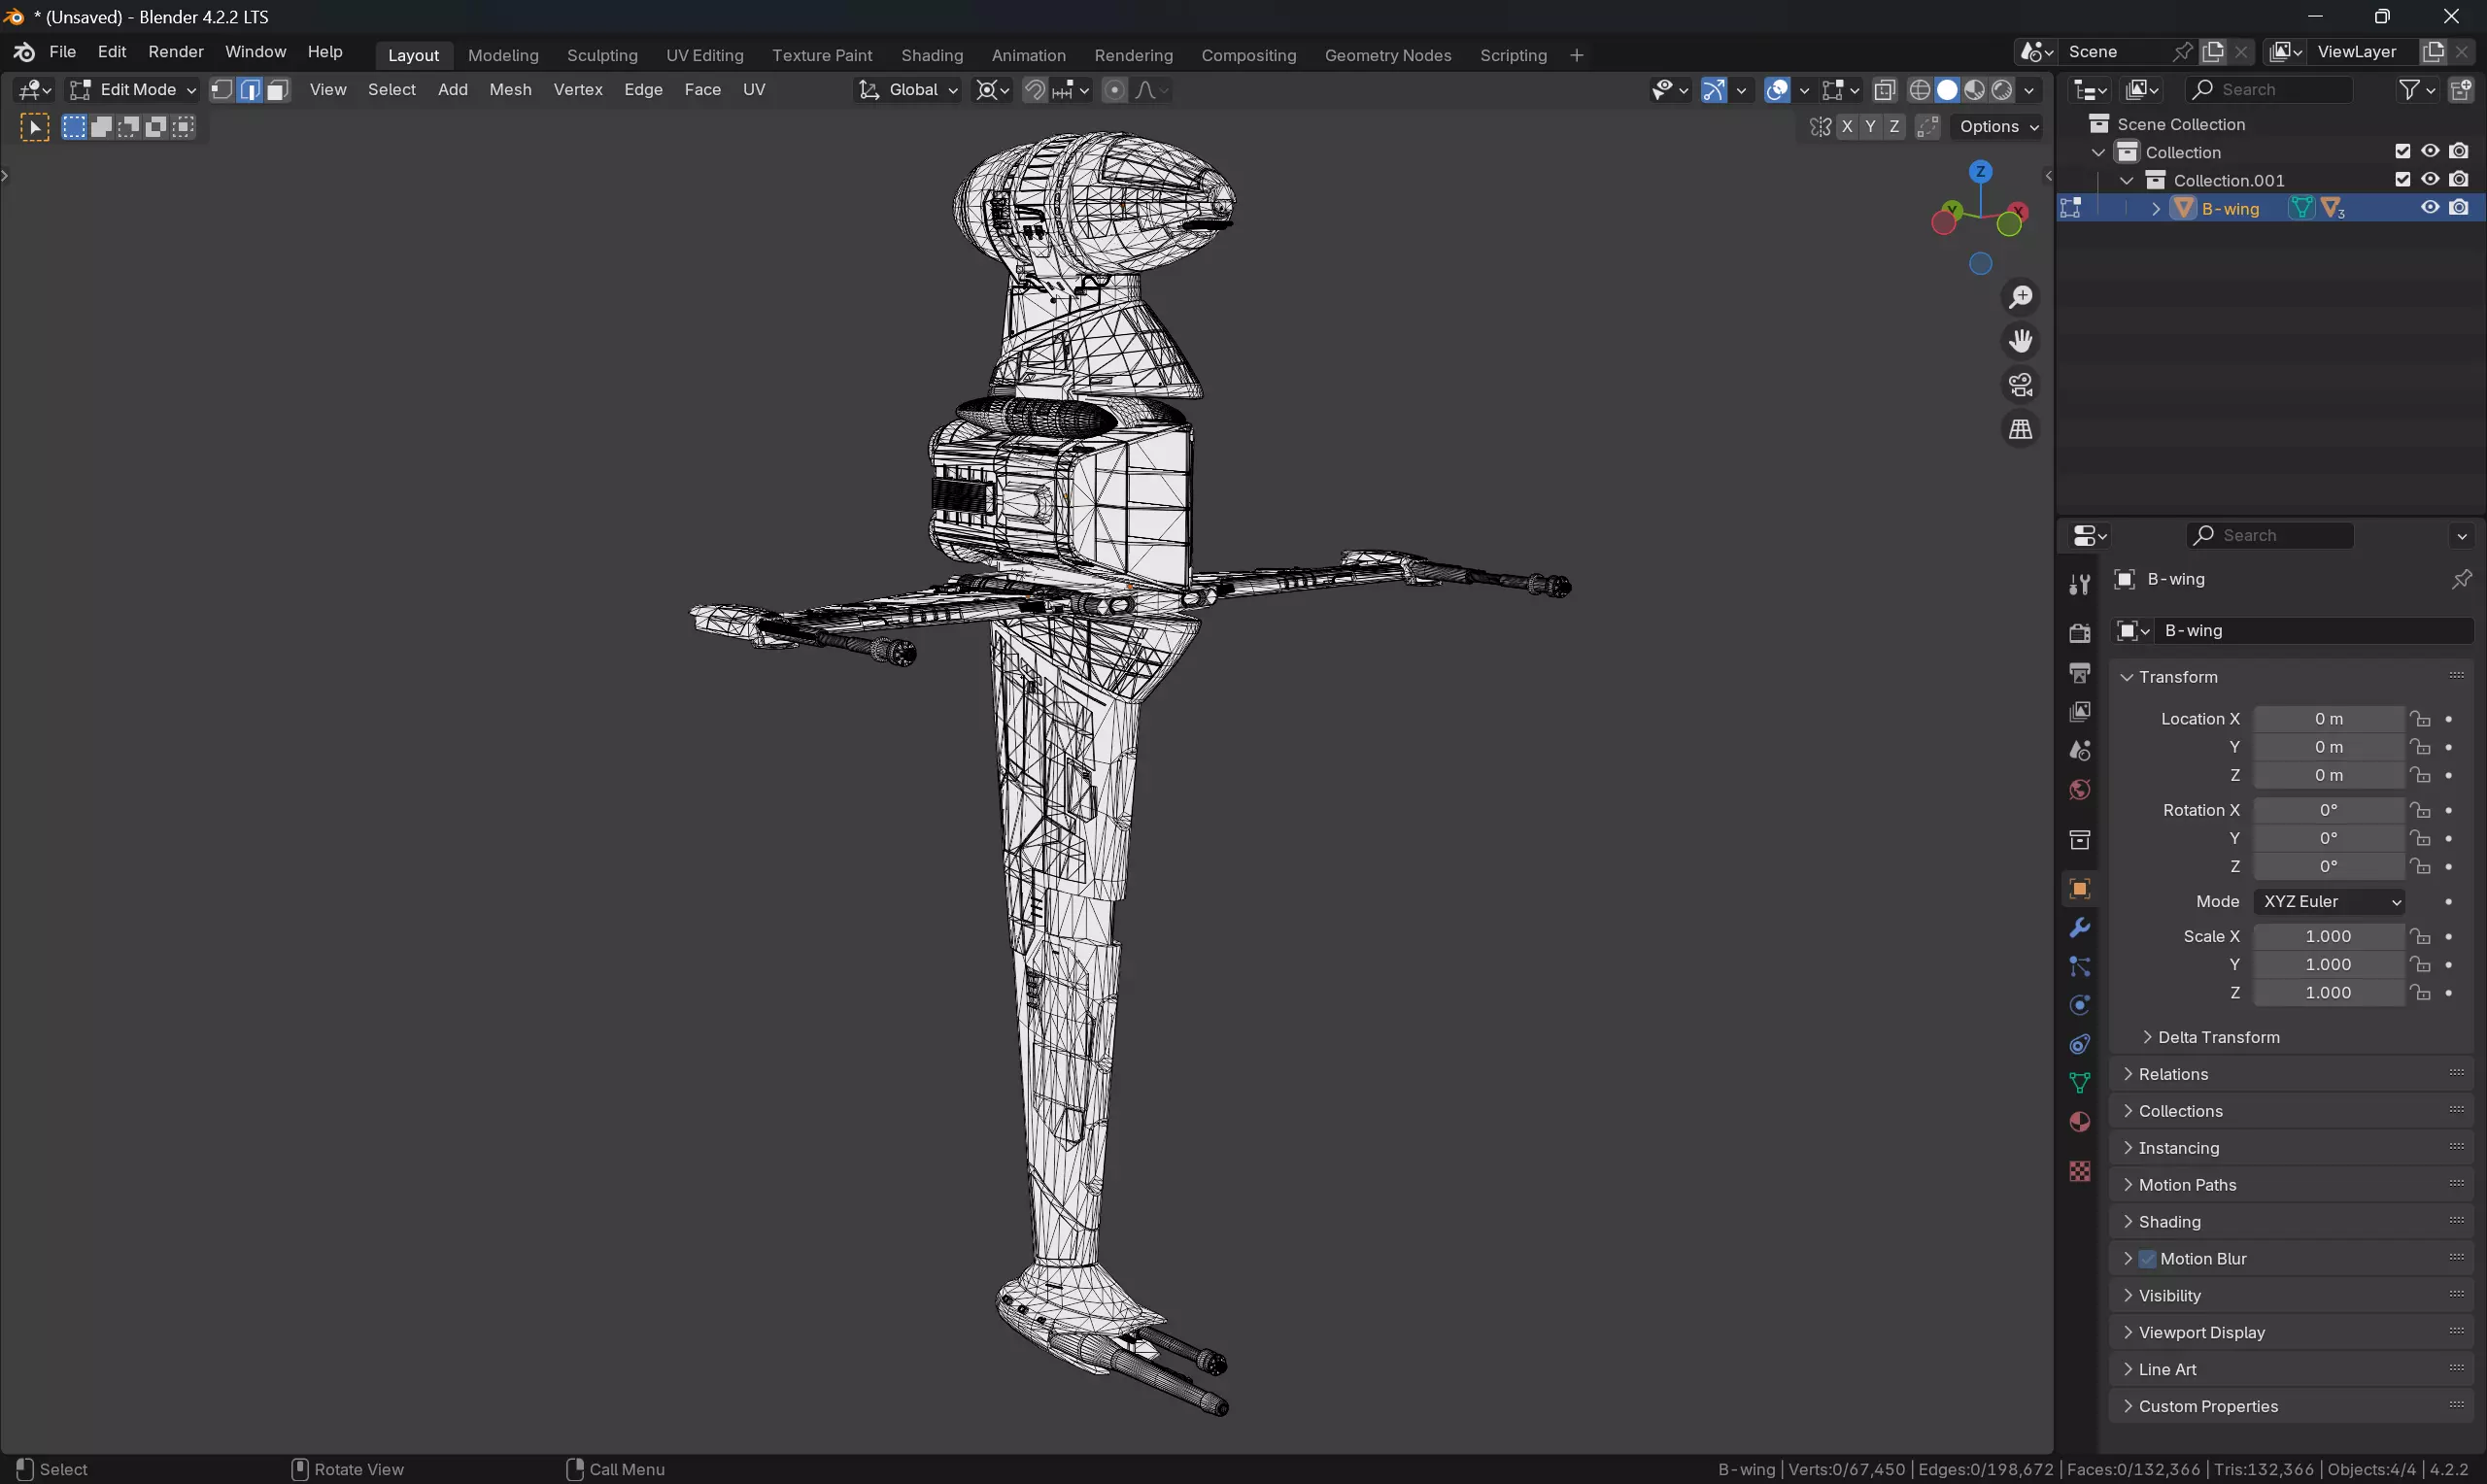The height and width of the screenshot is (1484, 2487).
Task: Click Scale X value field
Action: pos(2328,937)
